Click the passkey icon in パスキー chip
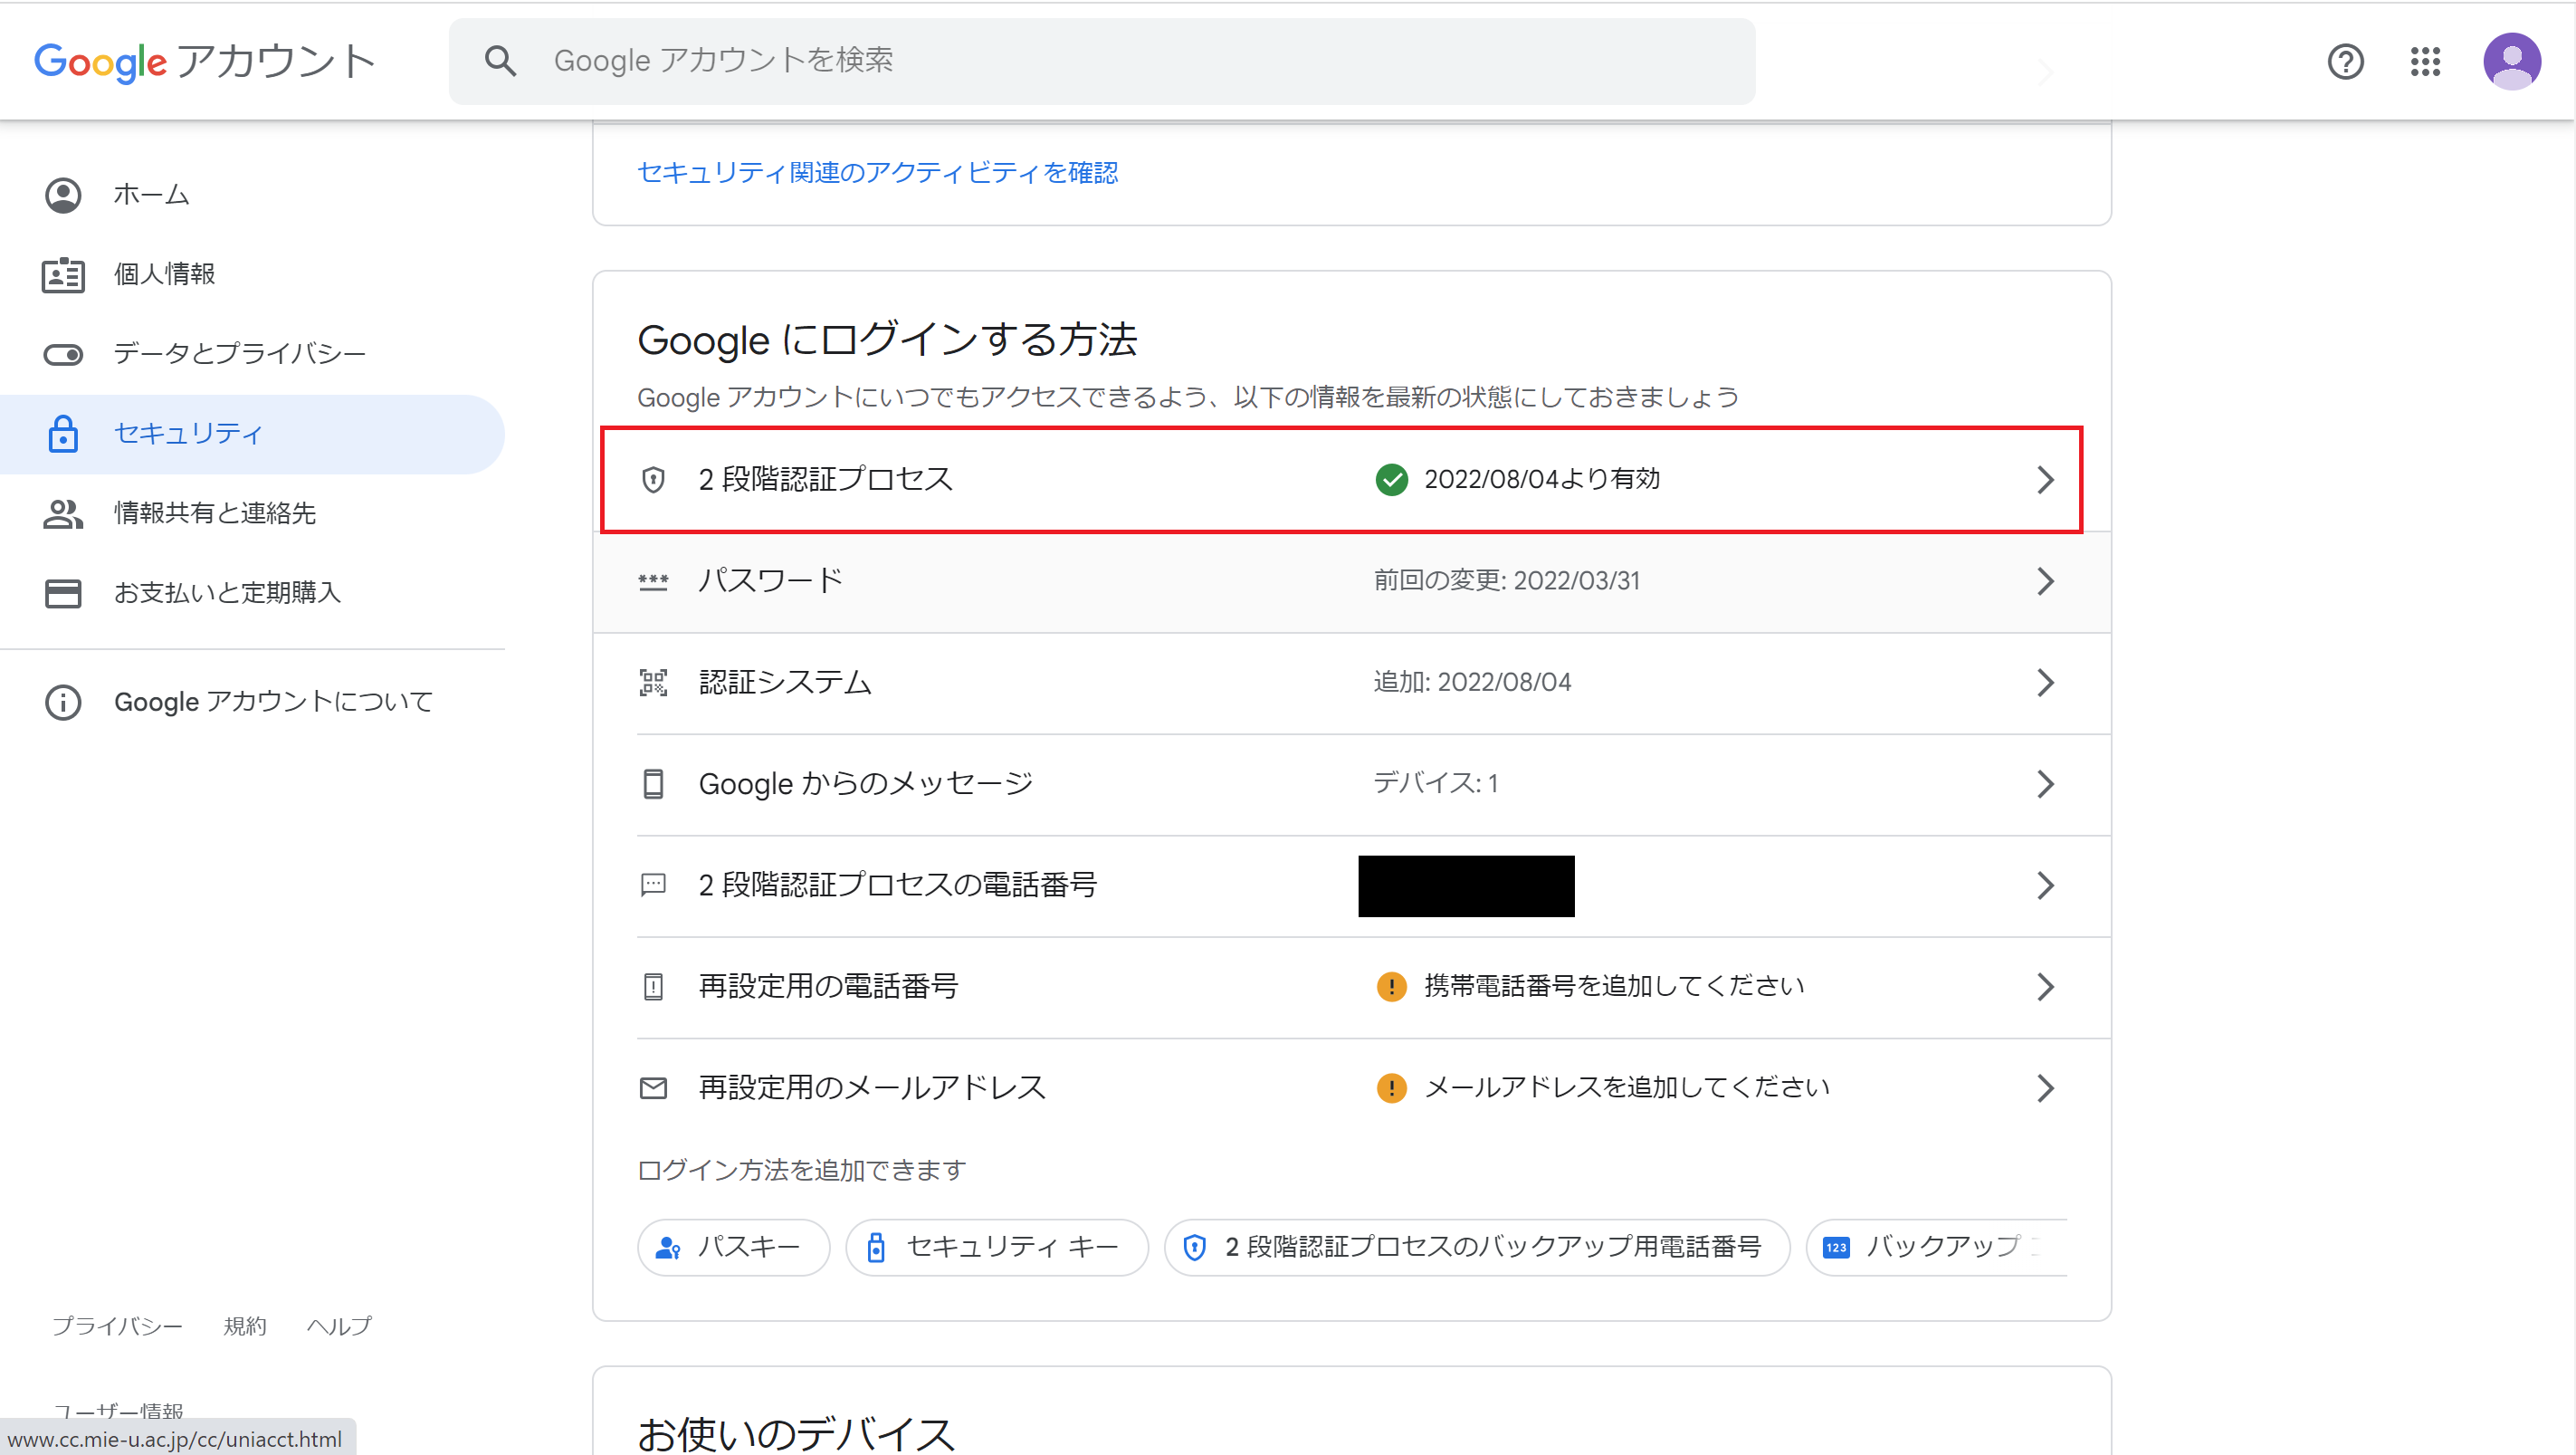This screenshot has height=1455, width=2576. (x=668, y=1248)
